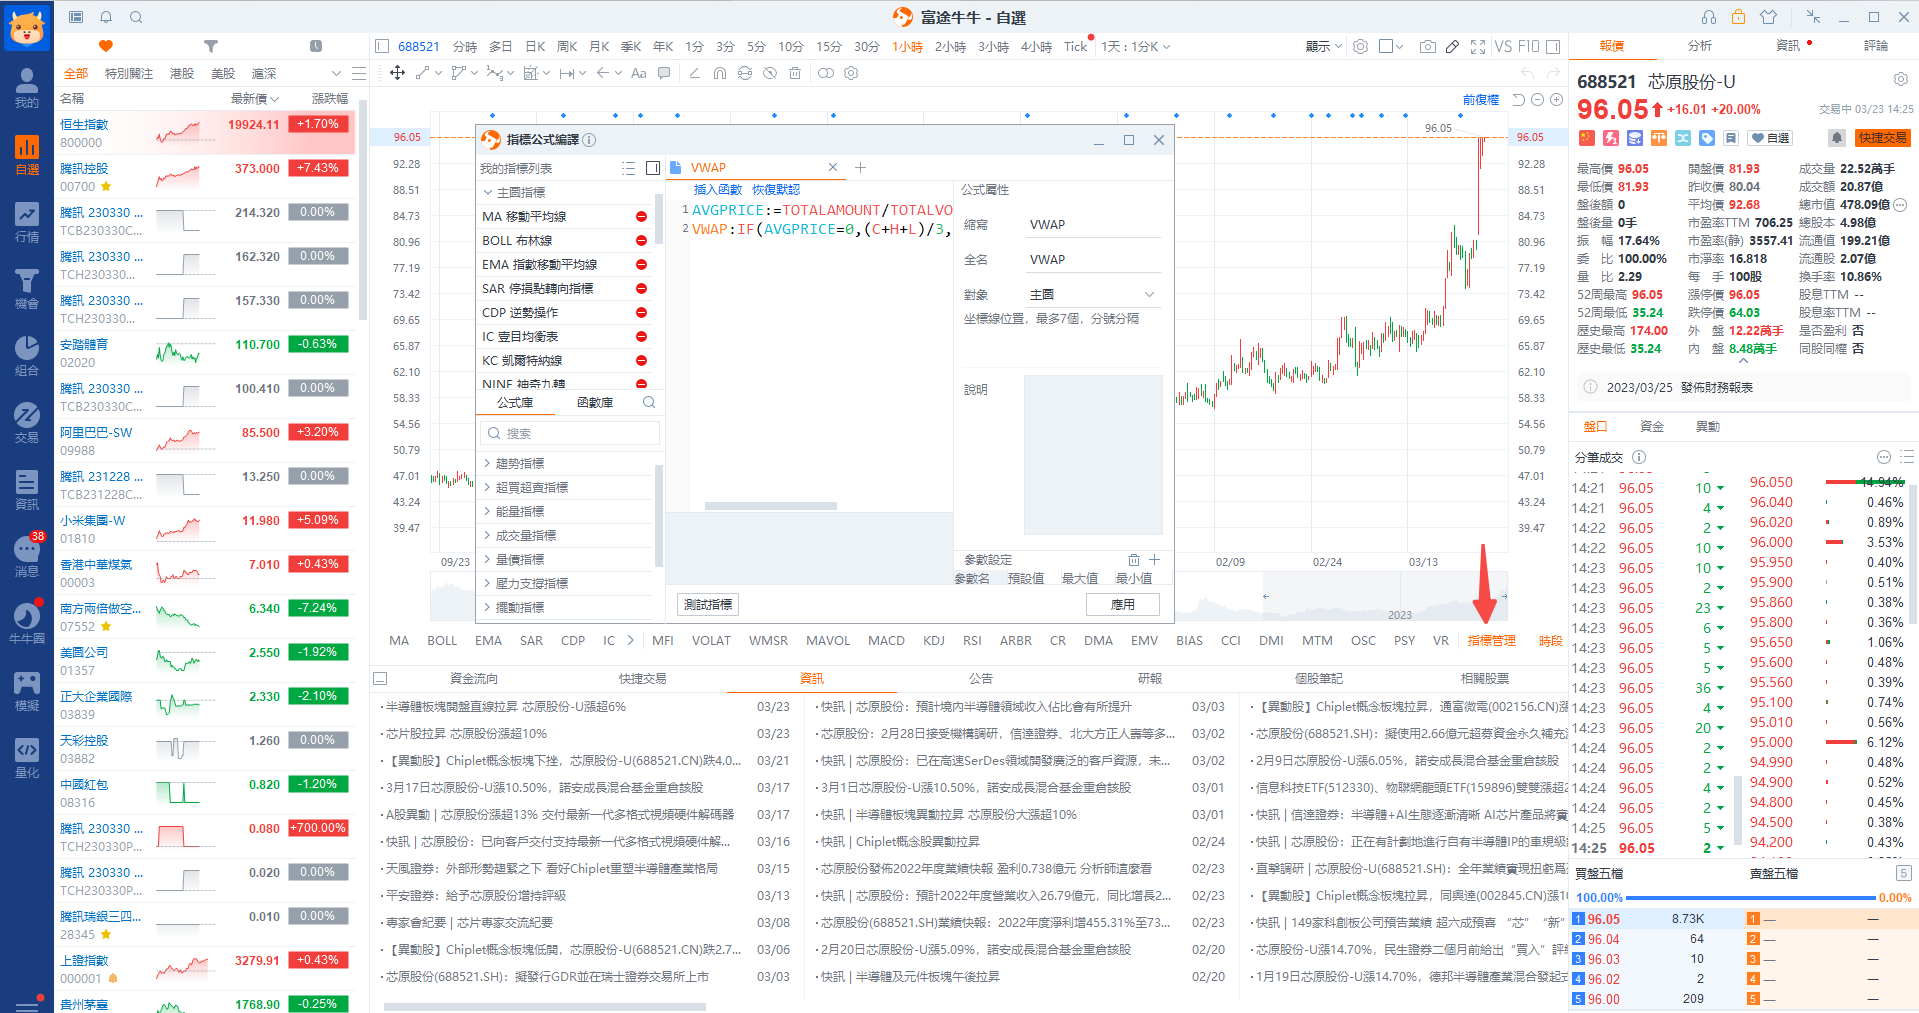Open the 分析 tab in right panel
The height and width of the screenshot is (1013, 1919).
point(1699,45)
